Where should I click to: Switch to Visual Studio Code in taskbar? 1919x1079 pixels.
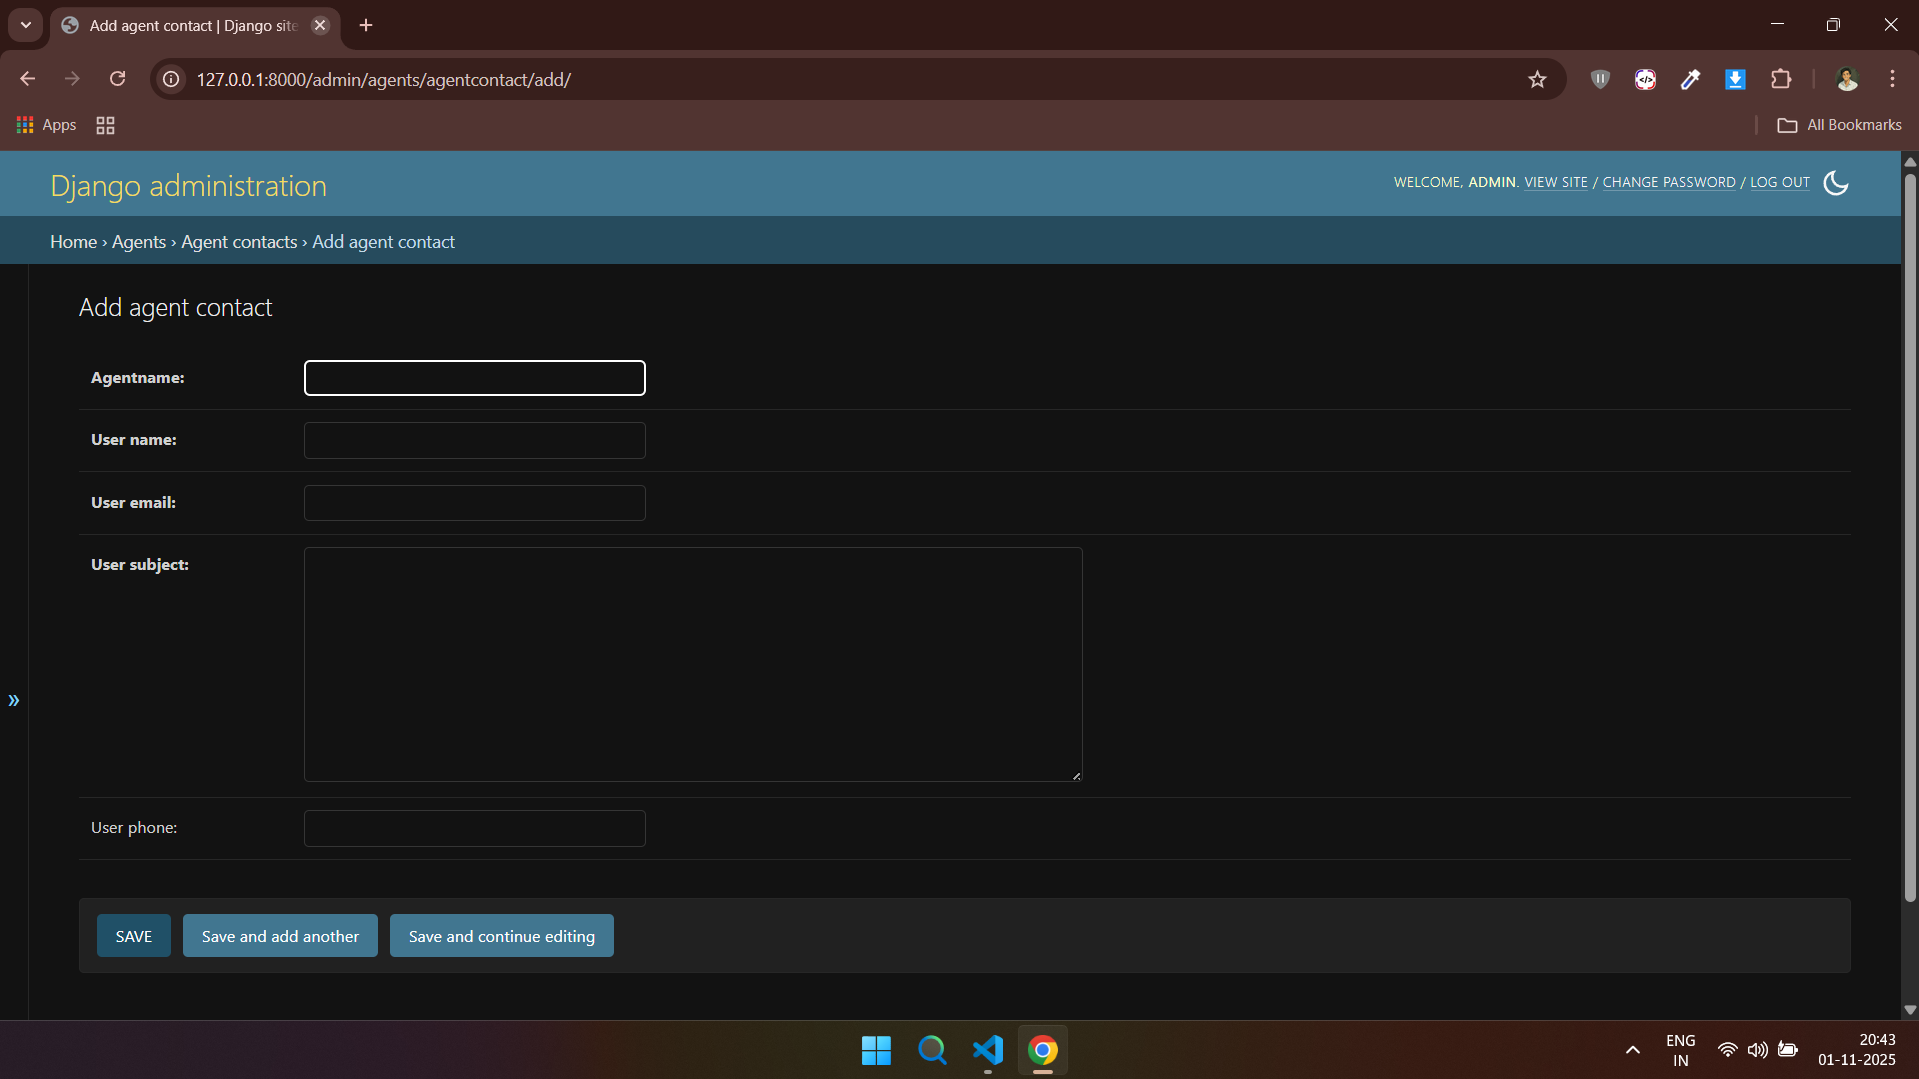988,1050
